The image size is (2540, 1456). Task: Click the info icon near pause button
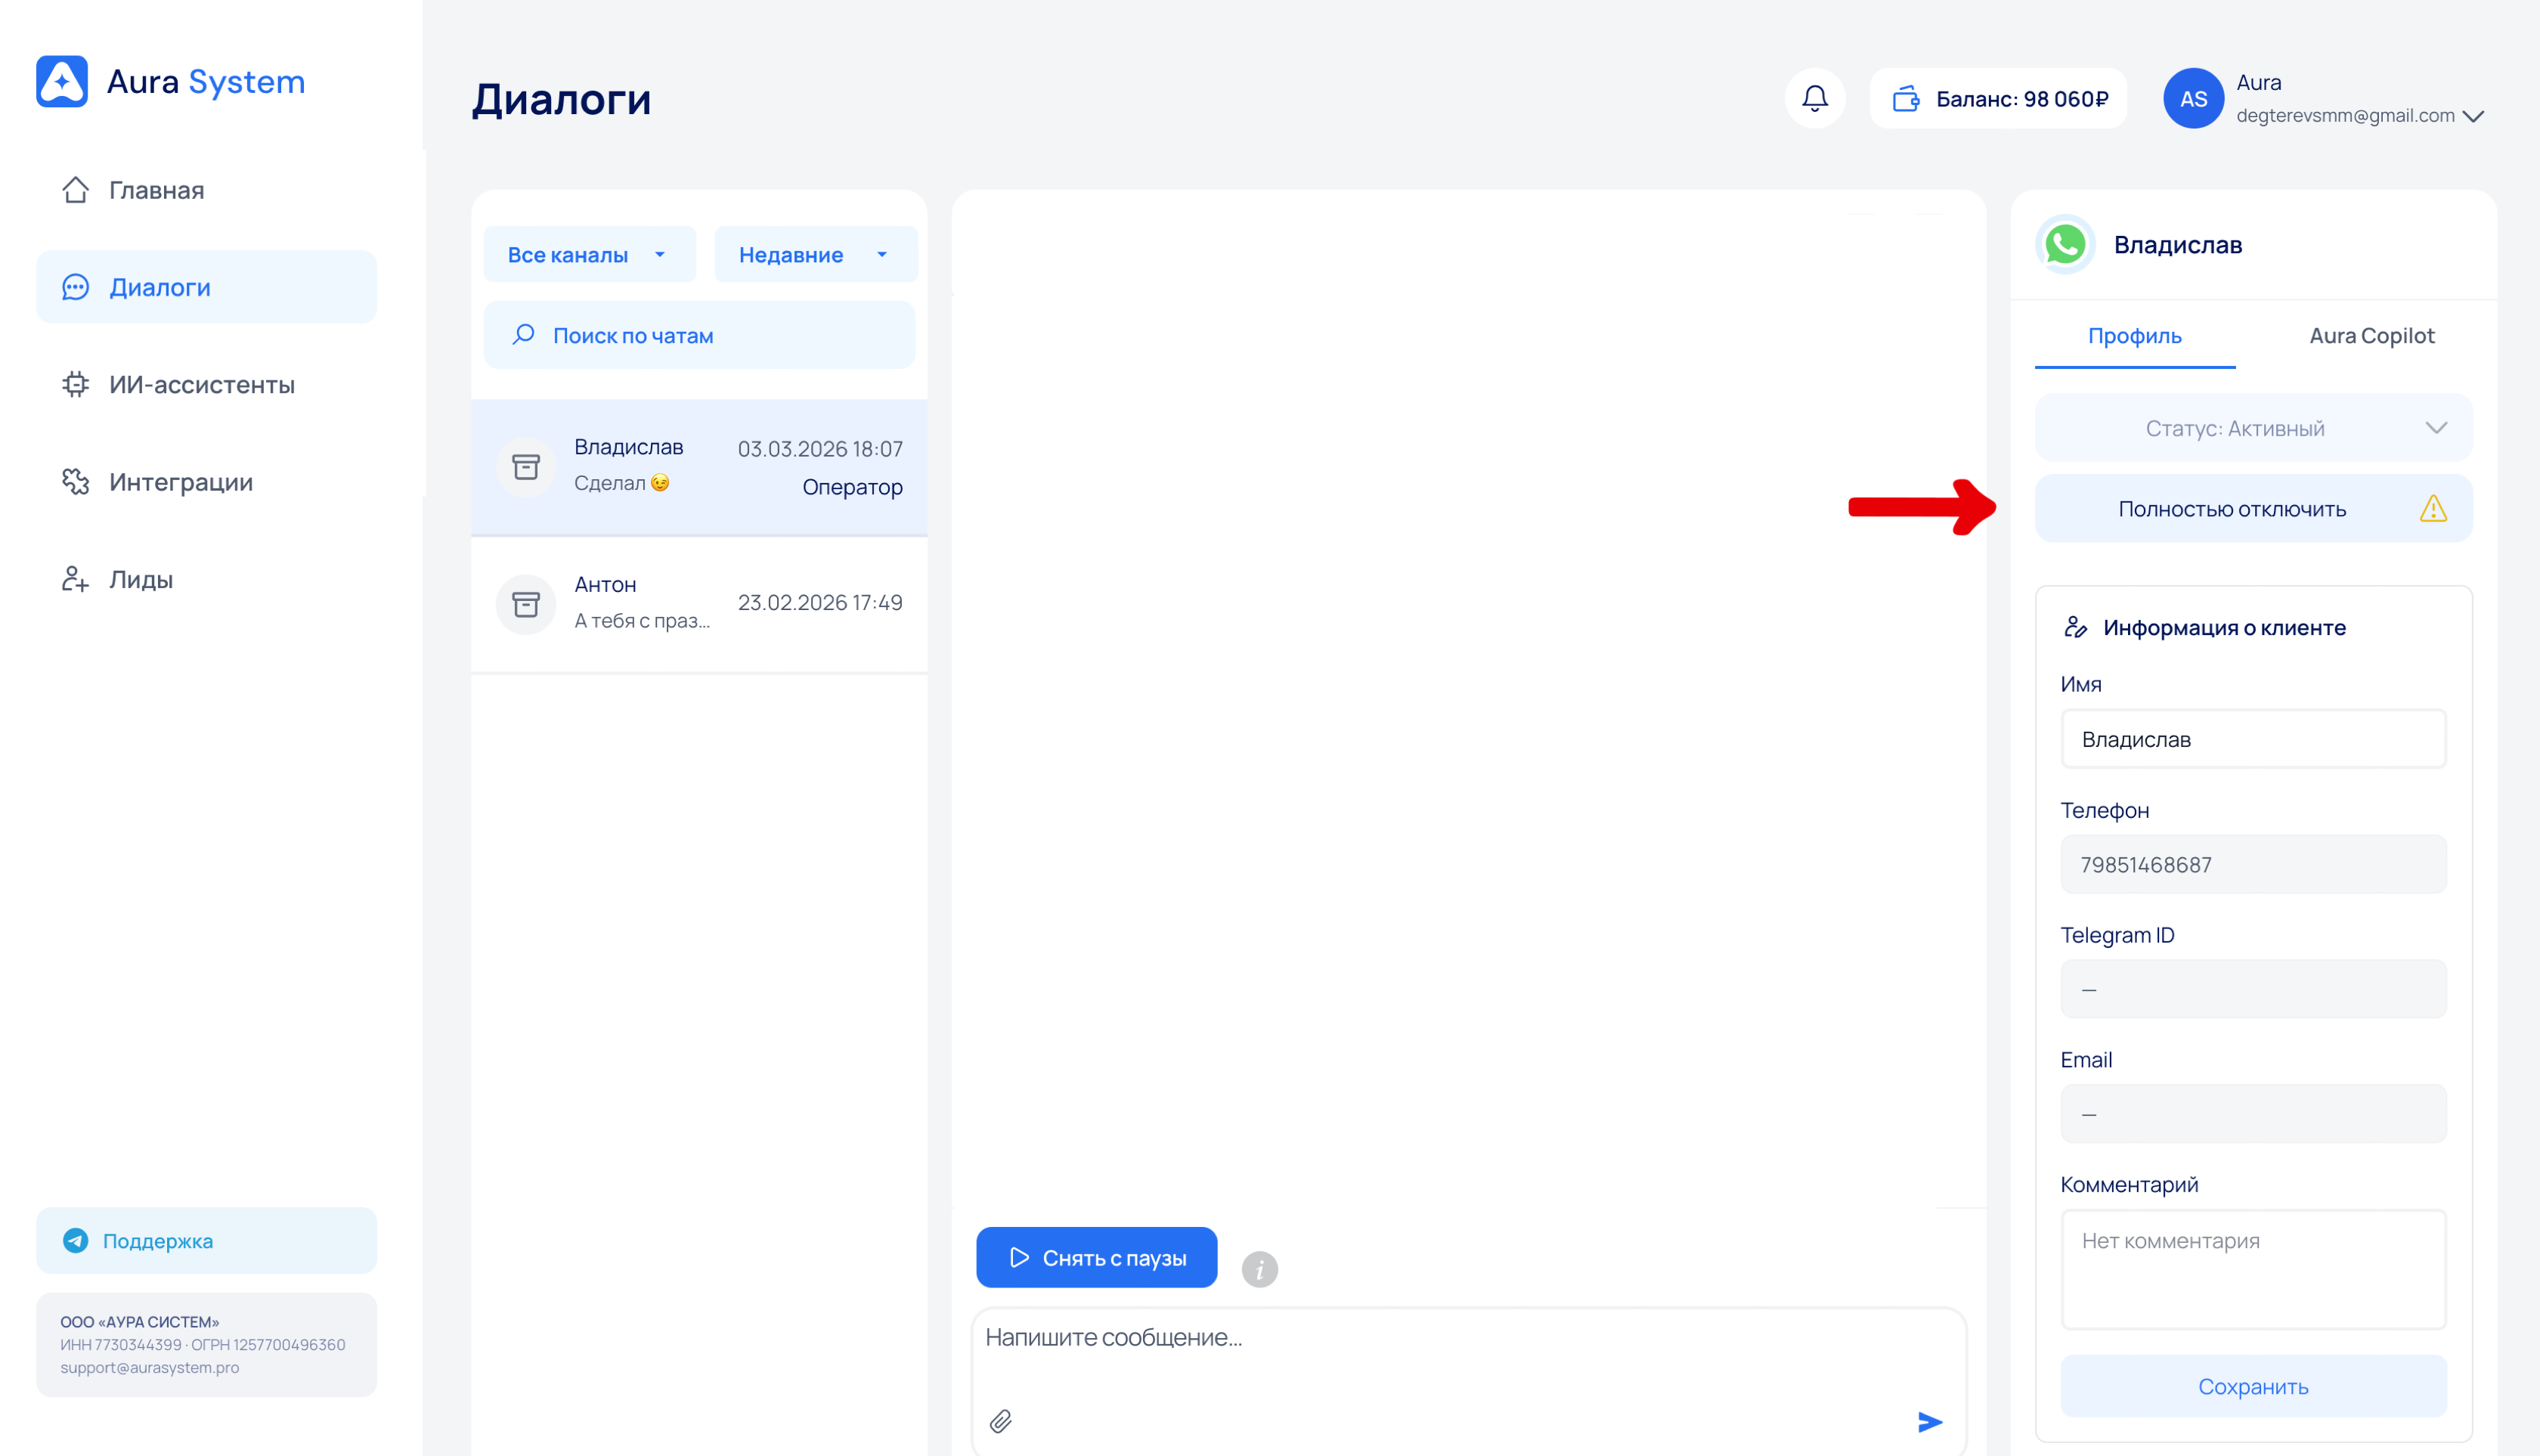[x=1259, y=1269]
